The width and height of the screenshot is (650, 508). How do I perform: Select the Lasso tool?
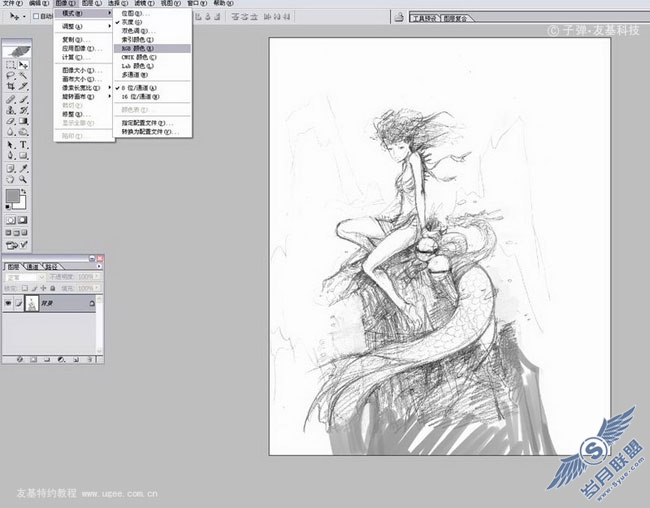(x=11, y=75)
